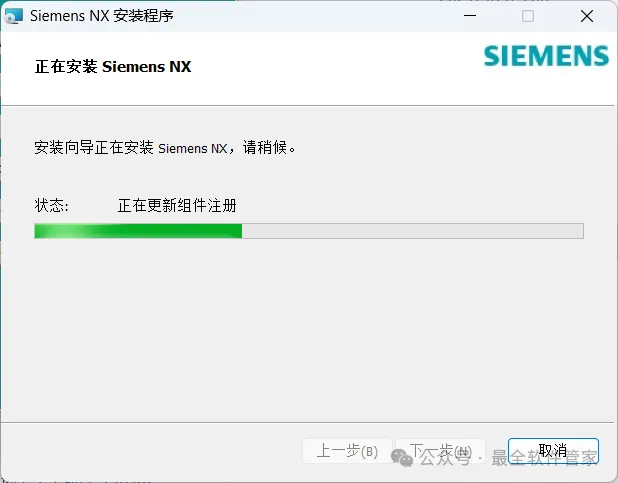The image size is (618, 483).
Task: Click the 最全软件管家 watermark text
Action: pyautogui.click(x=545, y=457)
